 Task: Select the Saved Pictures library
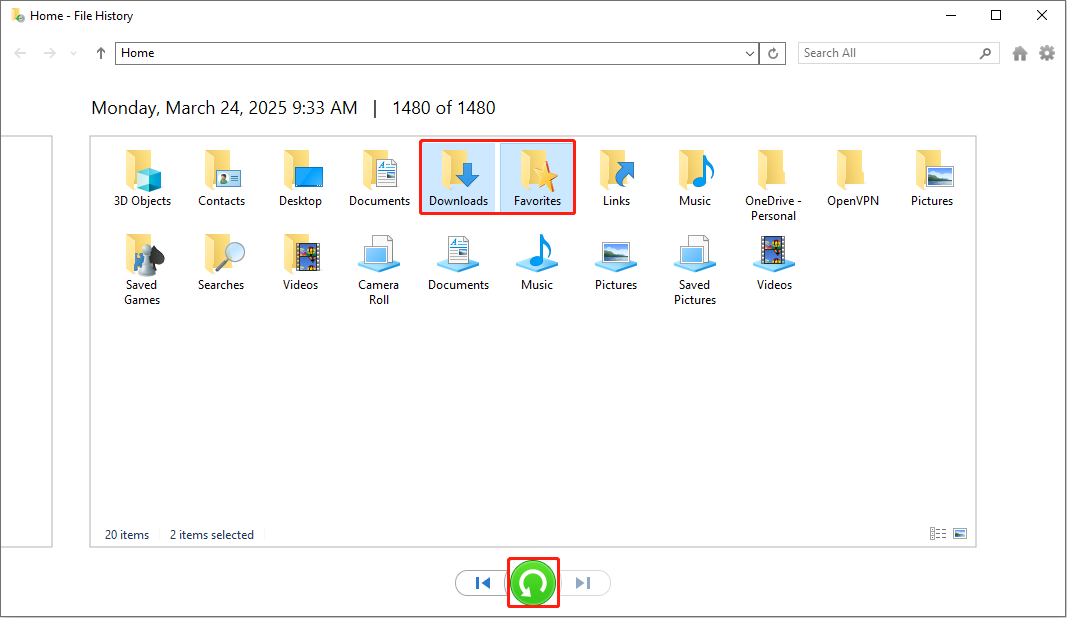tap(694, 268)
